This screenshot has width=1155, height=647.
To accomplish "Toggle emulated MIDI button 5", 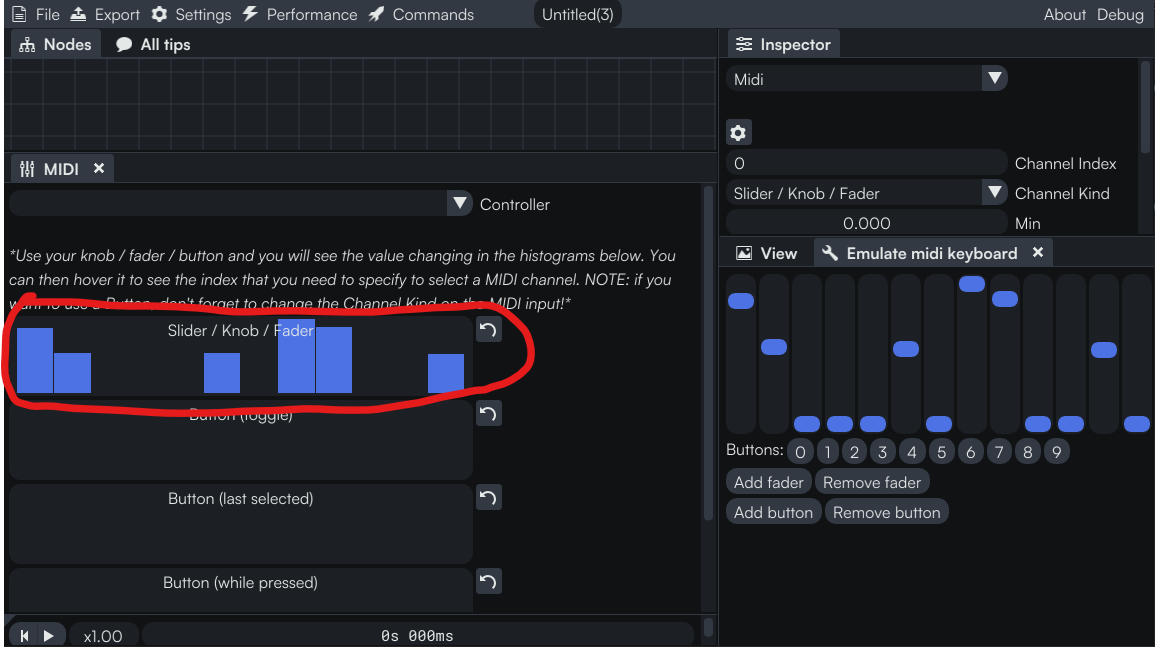I will (941, 452).
